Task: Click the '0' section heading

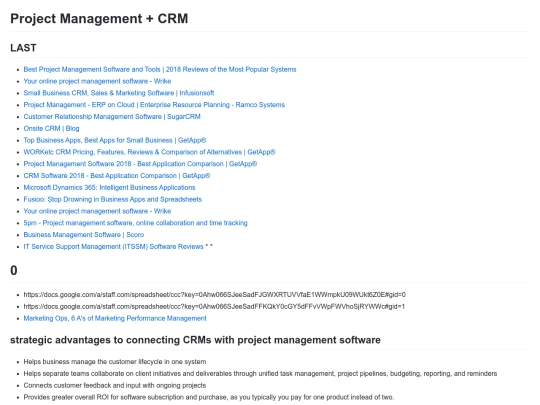Action: [14, 270]
